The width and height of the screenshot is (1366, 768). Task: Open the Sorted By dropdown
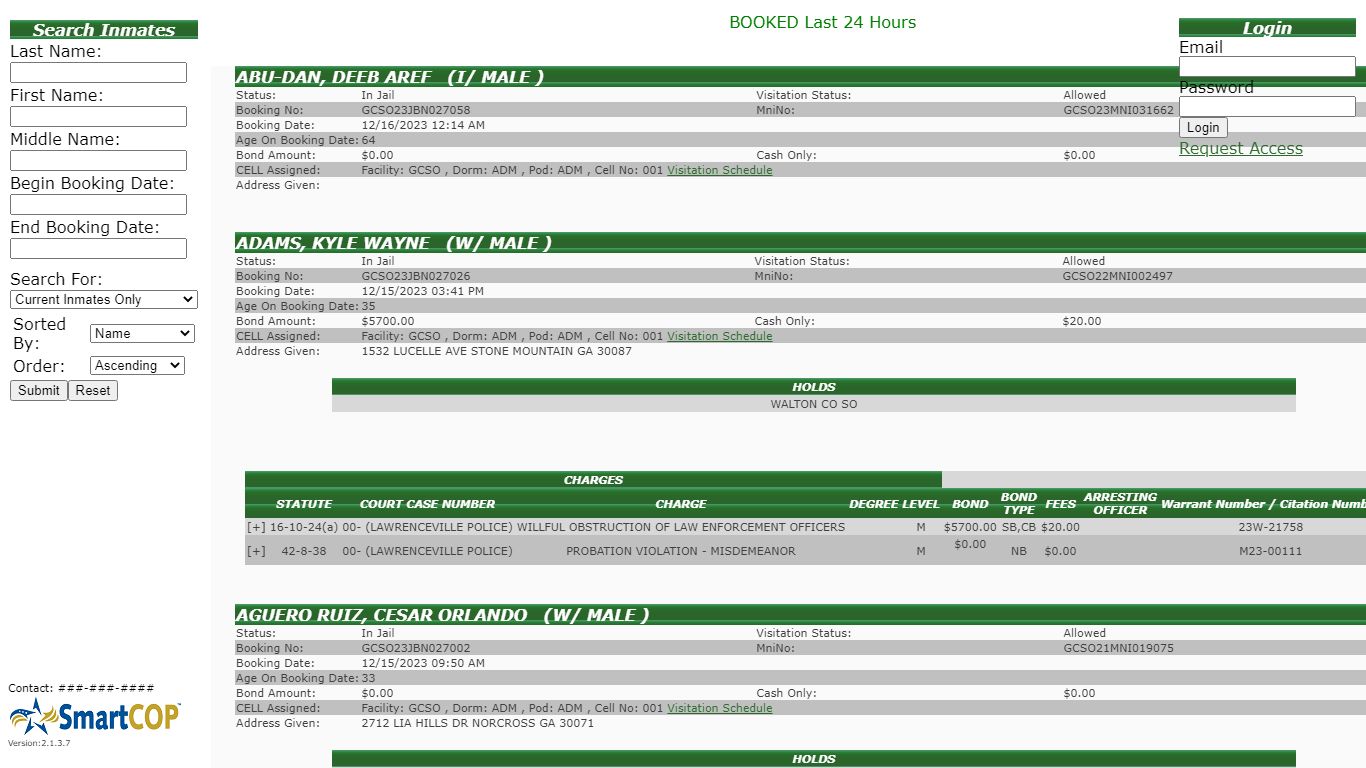(x=142, y=334)
